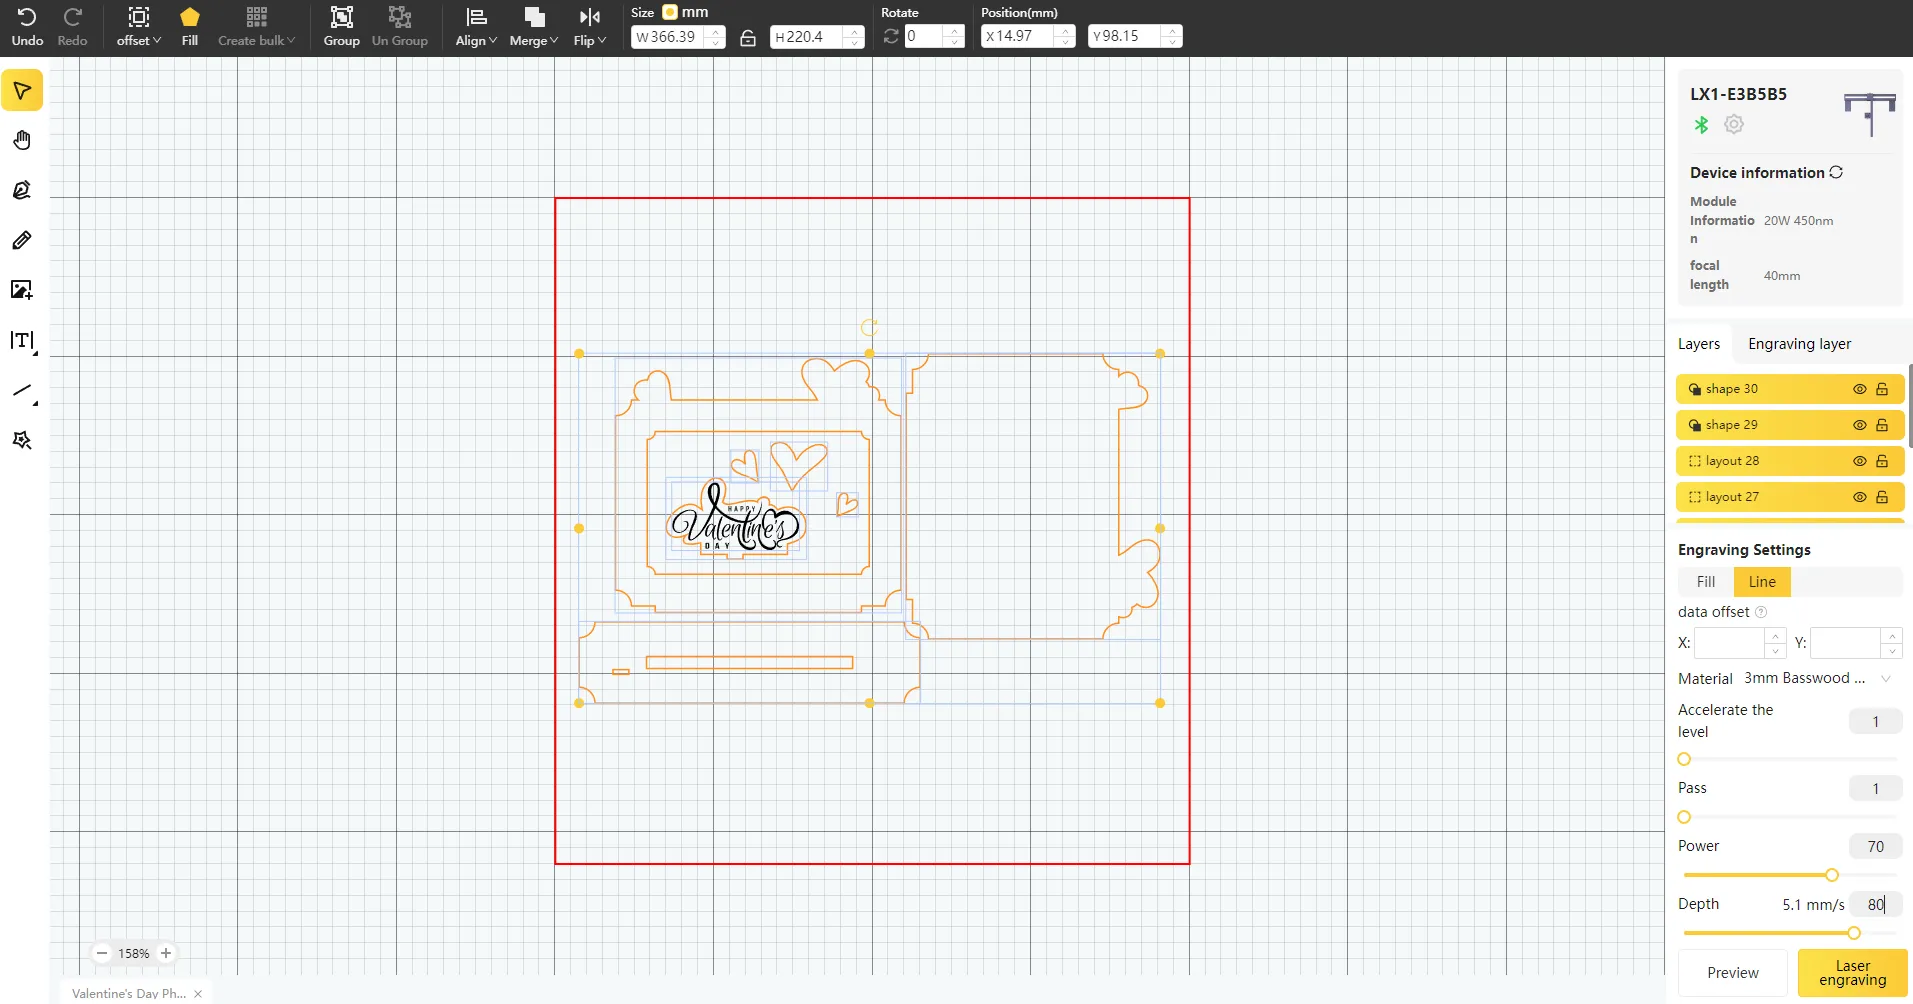Lock the layout 27 layer

pyautogui.click(x=1882, y=497)
